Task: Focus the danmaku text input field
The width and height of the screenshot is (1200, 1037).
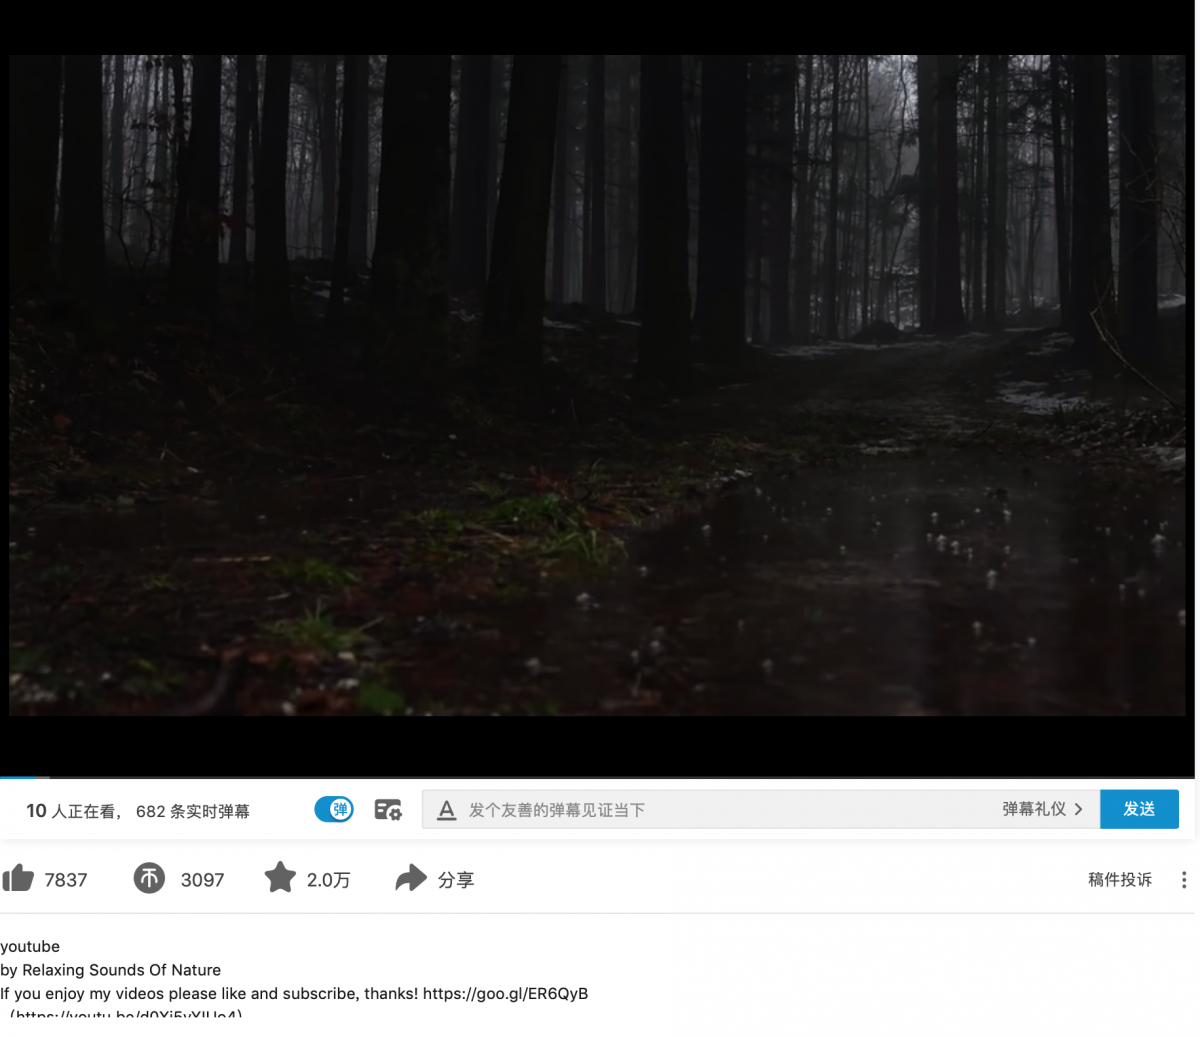Action: click(x=720, y=810)
